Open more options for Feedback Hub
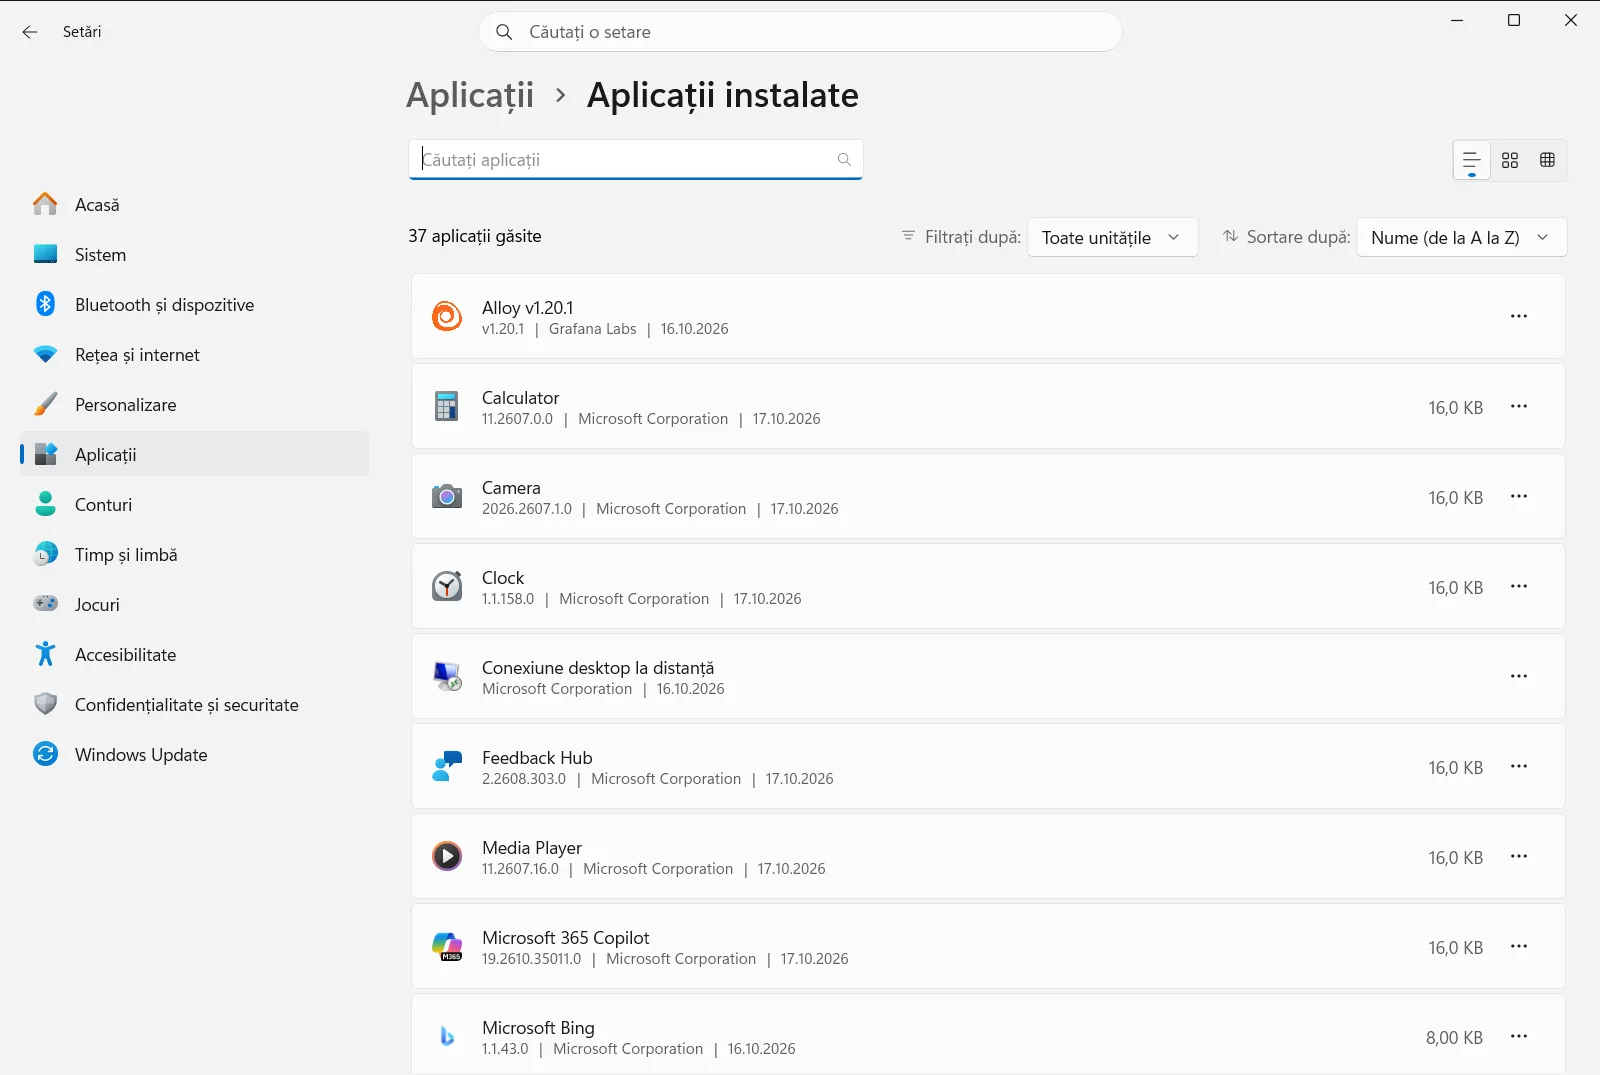The height and width of the screenshot is (1075, 1600). [1519, 766]
